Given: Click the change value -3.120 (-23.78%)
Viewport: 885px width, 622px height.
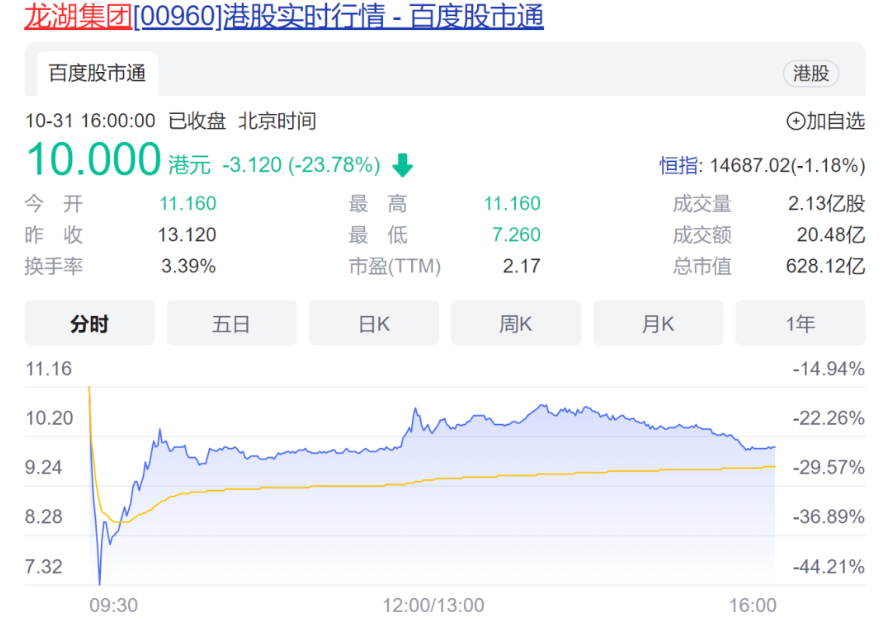Looking at the screenshot, I should tap(301, 165).
